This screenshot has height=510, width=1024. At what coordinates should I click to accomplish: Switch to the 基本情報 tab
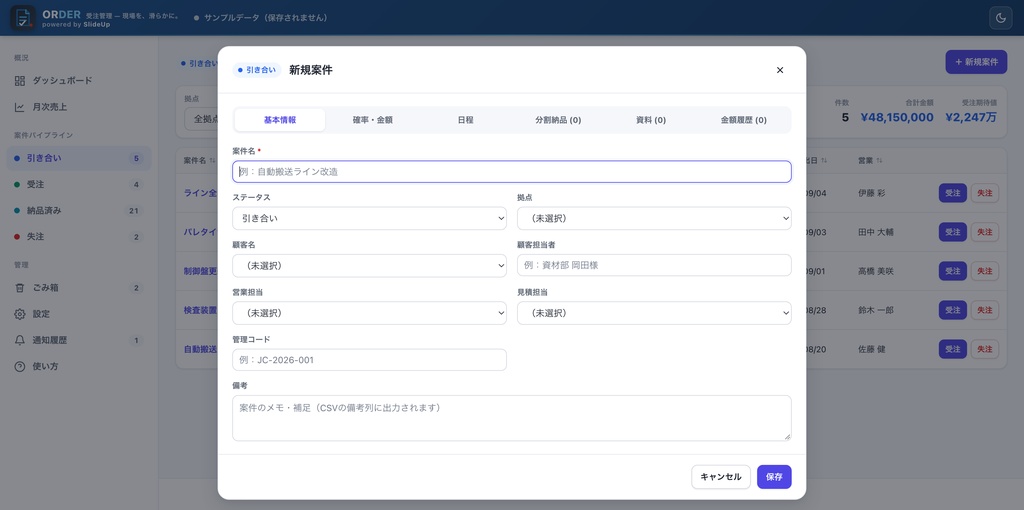point(280,120)
